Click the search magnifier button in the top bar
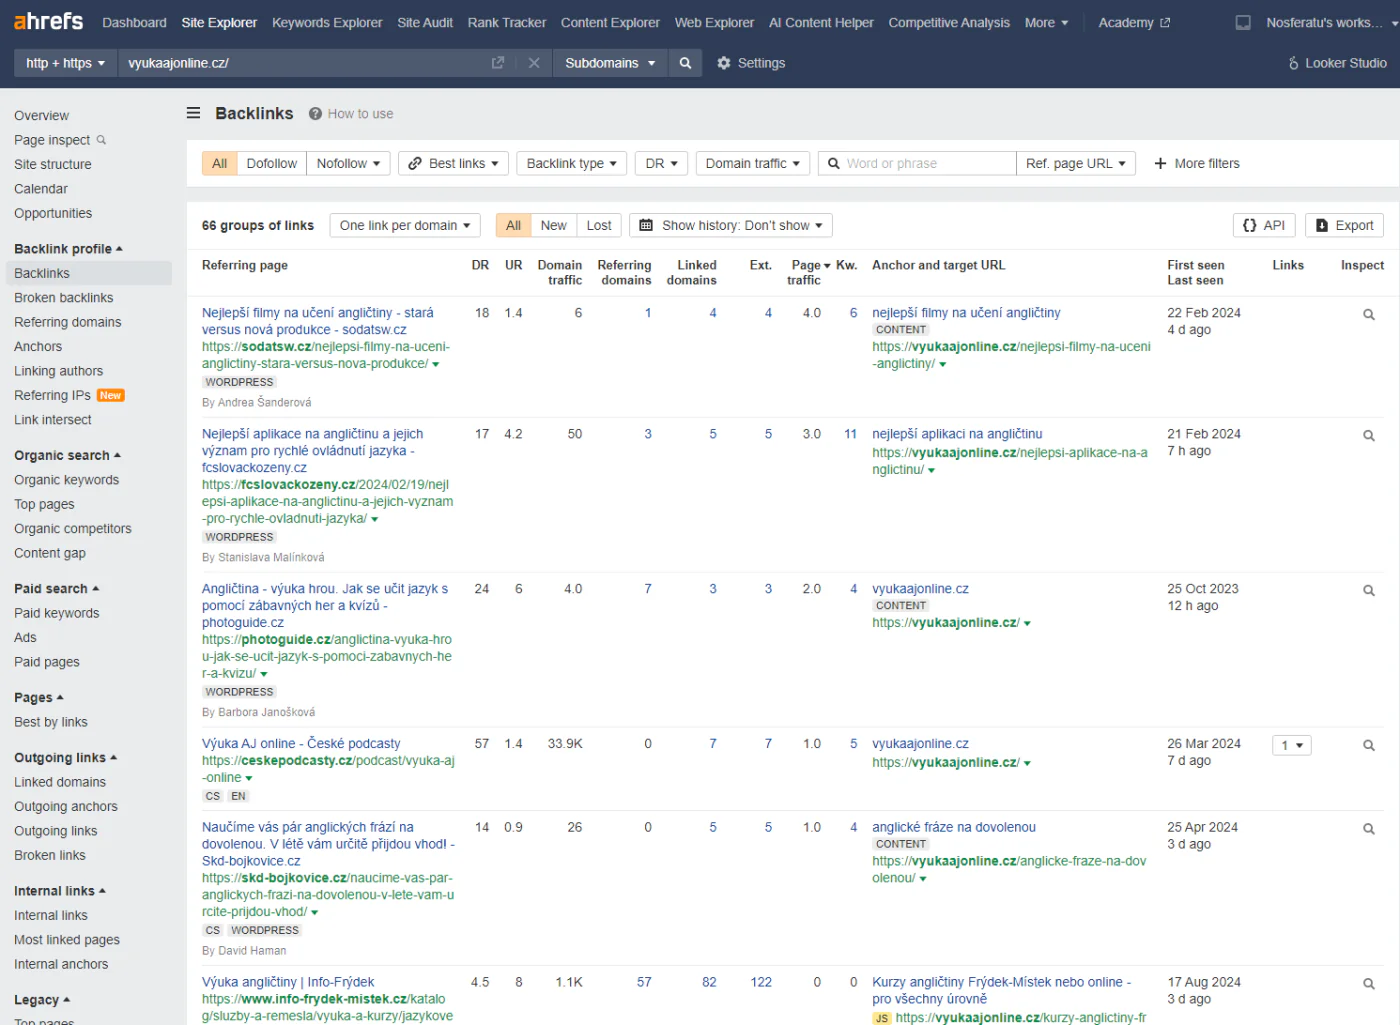The height and width of the screenshot is (1025, 1400). [685, 63]
